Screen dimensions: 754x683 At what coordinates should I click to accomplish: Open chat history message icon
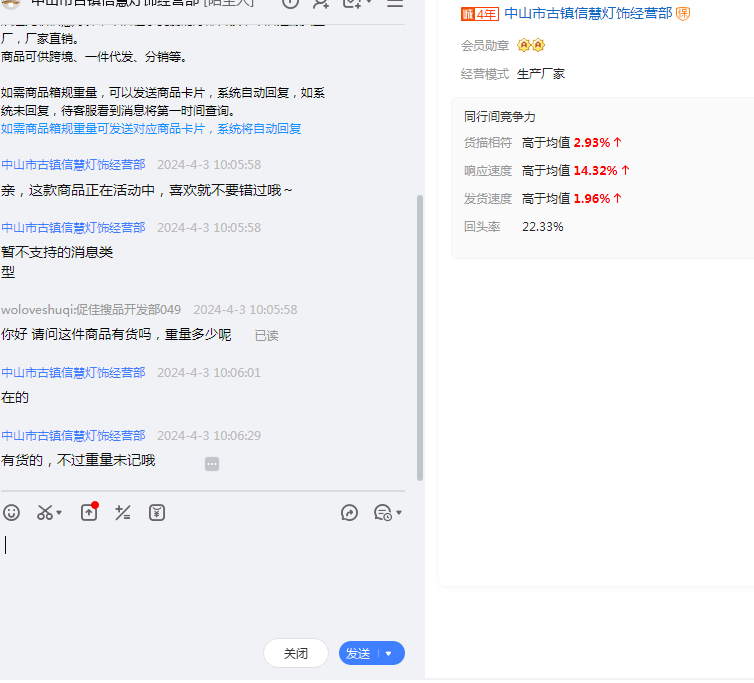382,513
